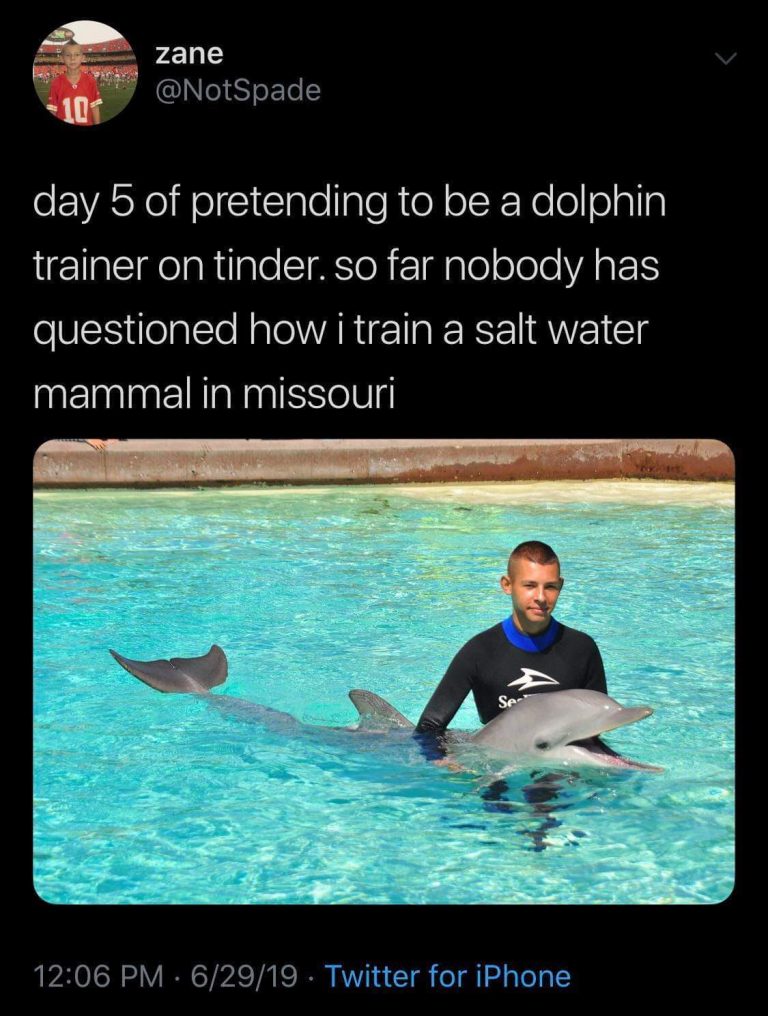The width and height of the screenshot is (768, 1016).
Task: Click the Twitter for iPhone source link
Action: click(x=447, y=976)
